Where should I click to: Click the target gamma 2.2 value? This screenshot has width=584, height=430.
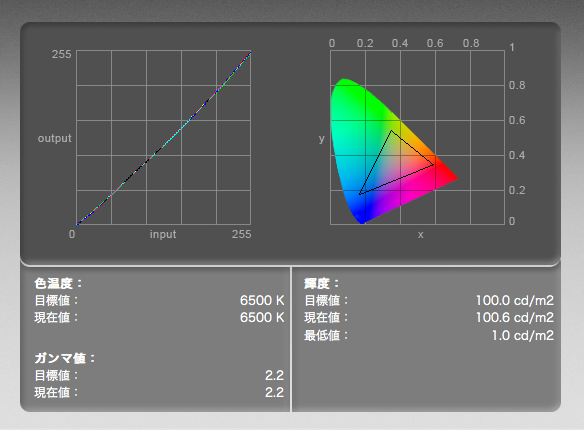pyautogui.click(x=274, y=375)
